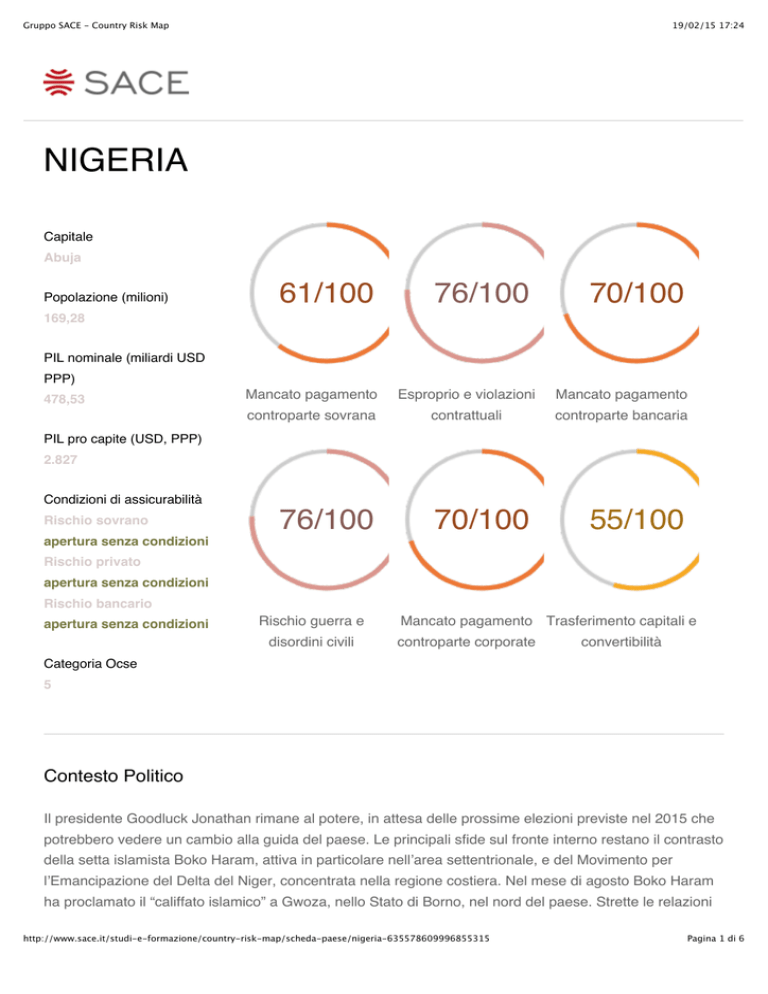Screen dimensions: 768x994
Task: Click the Categoria Ocse value 5
Action: (48, 685)
